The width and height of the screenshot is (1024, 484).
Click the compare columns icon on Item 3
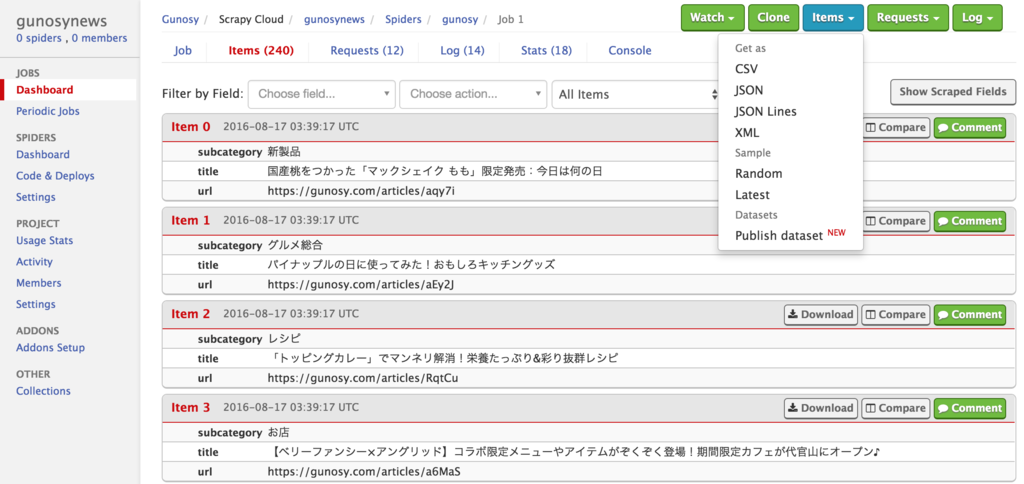(871, 408)
